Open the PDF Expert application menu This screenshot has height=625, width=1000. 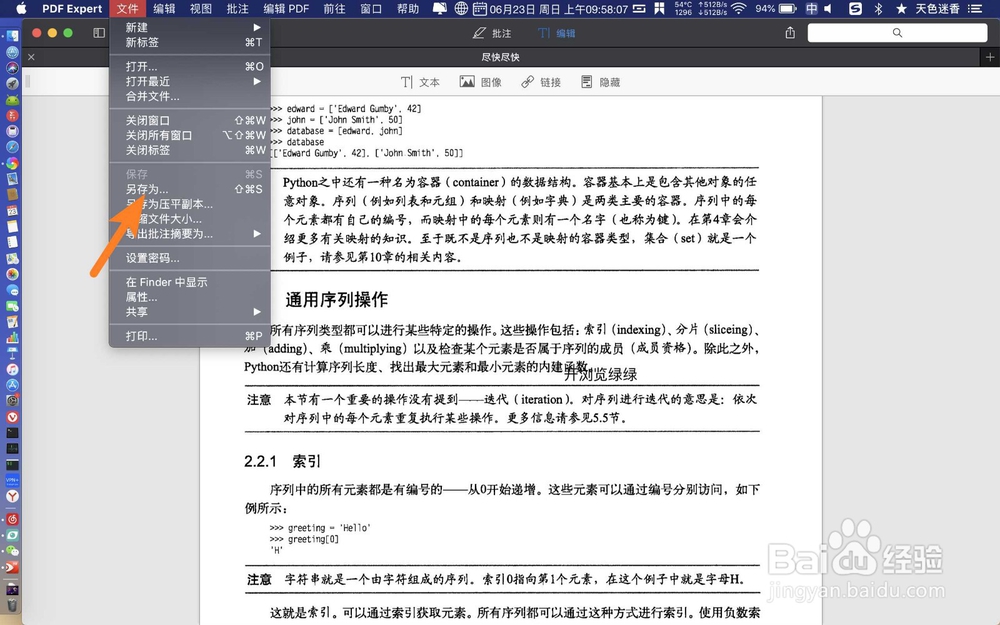(x=71, y=8)
